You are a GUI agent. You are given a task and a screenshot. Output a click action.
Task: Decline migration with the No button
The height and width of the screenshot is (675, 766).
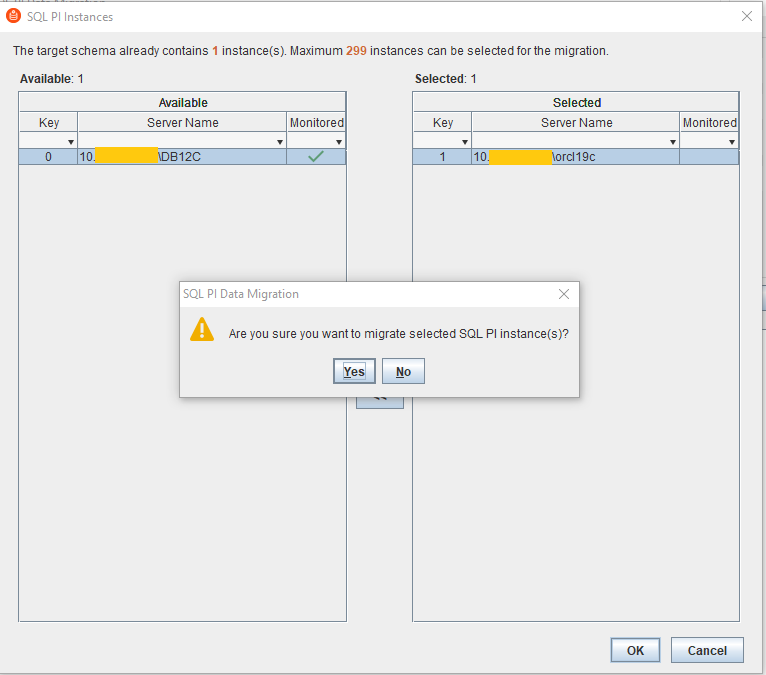tap(403, 371)
